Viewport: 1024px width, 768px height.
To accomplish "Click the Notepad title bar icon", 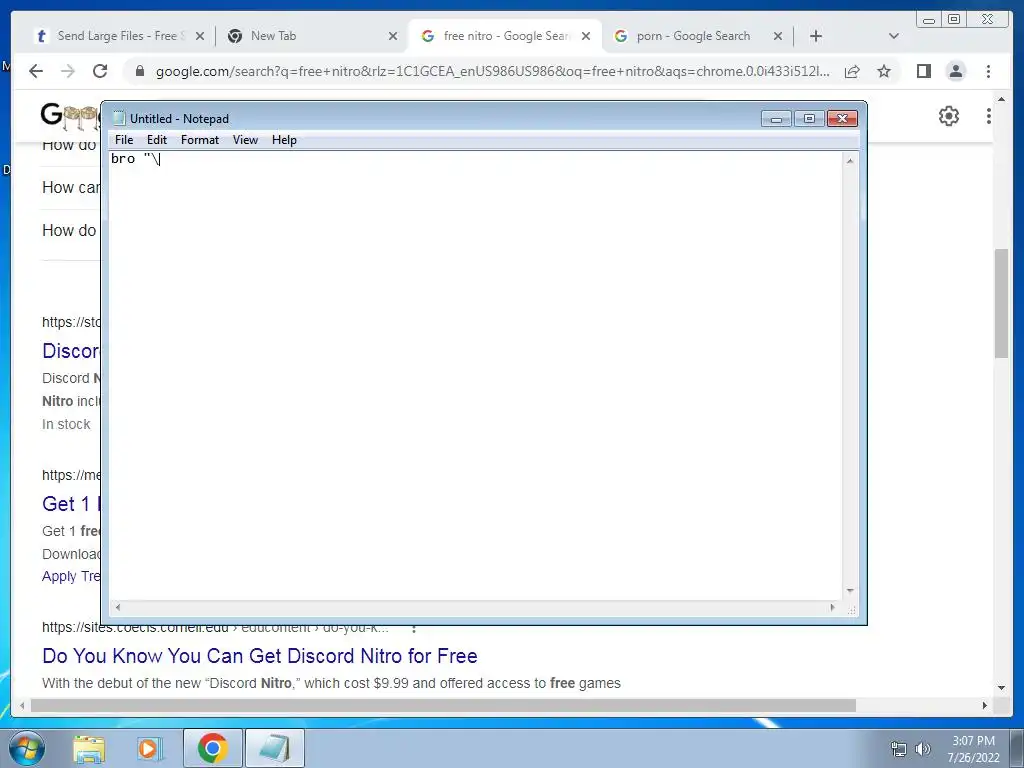I will click(119, 118).
